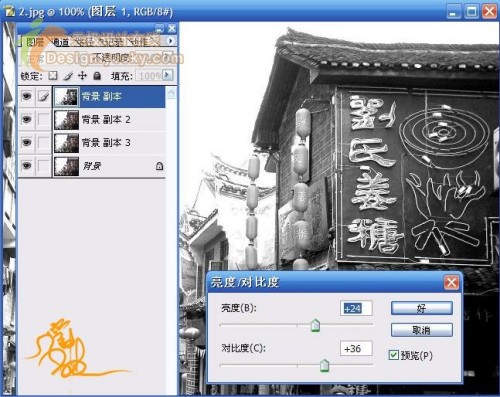Screen dimensions: 500x397
Task: Toggle link box of 背景 副本 2 layer
Action: [44, 120]
